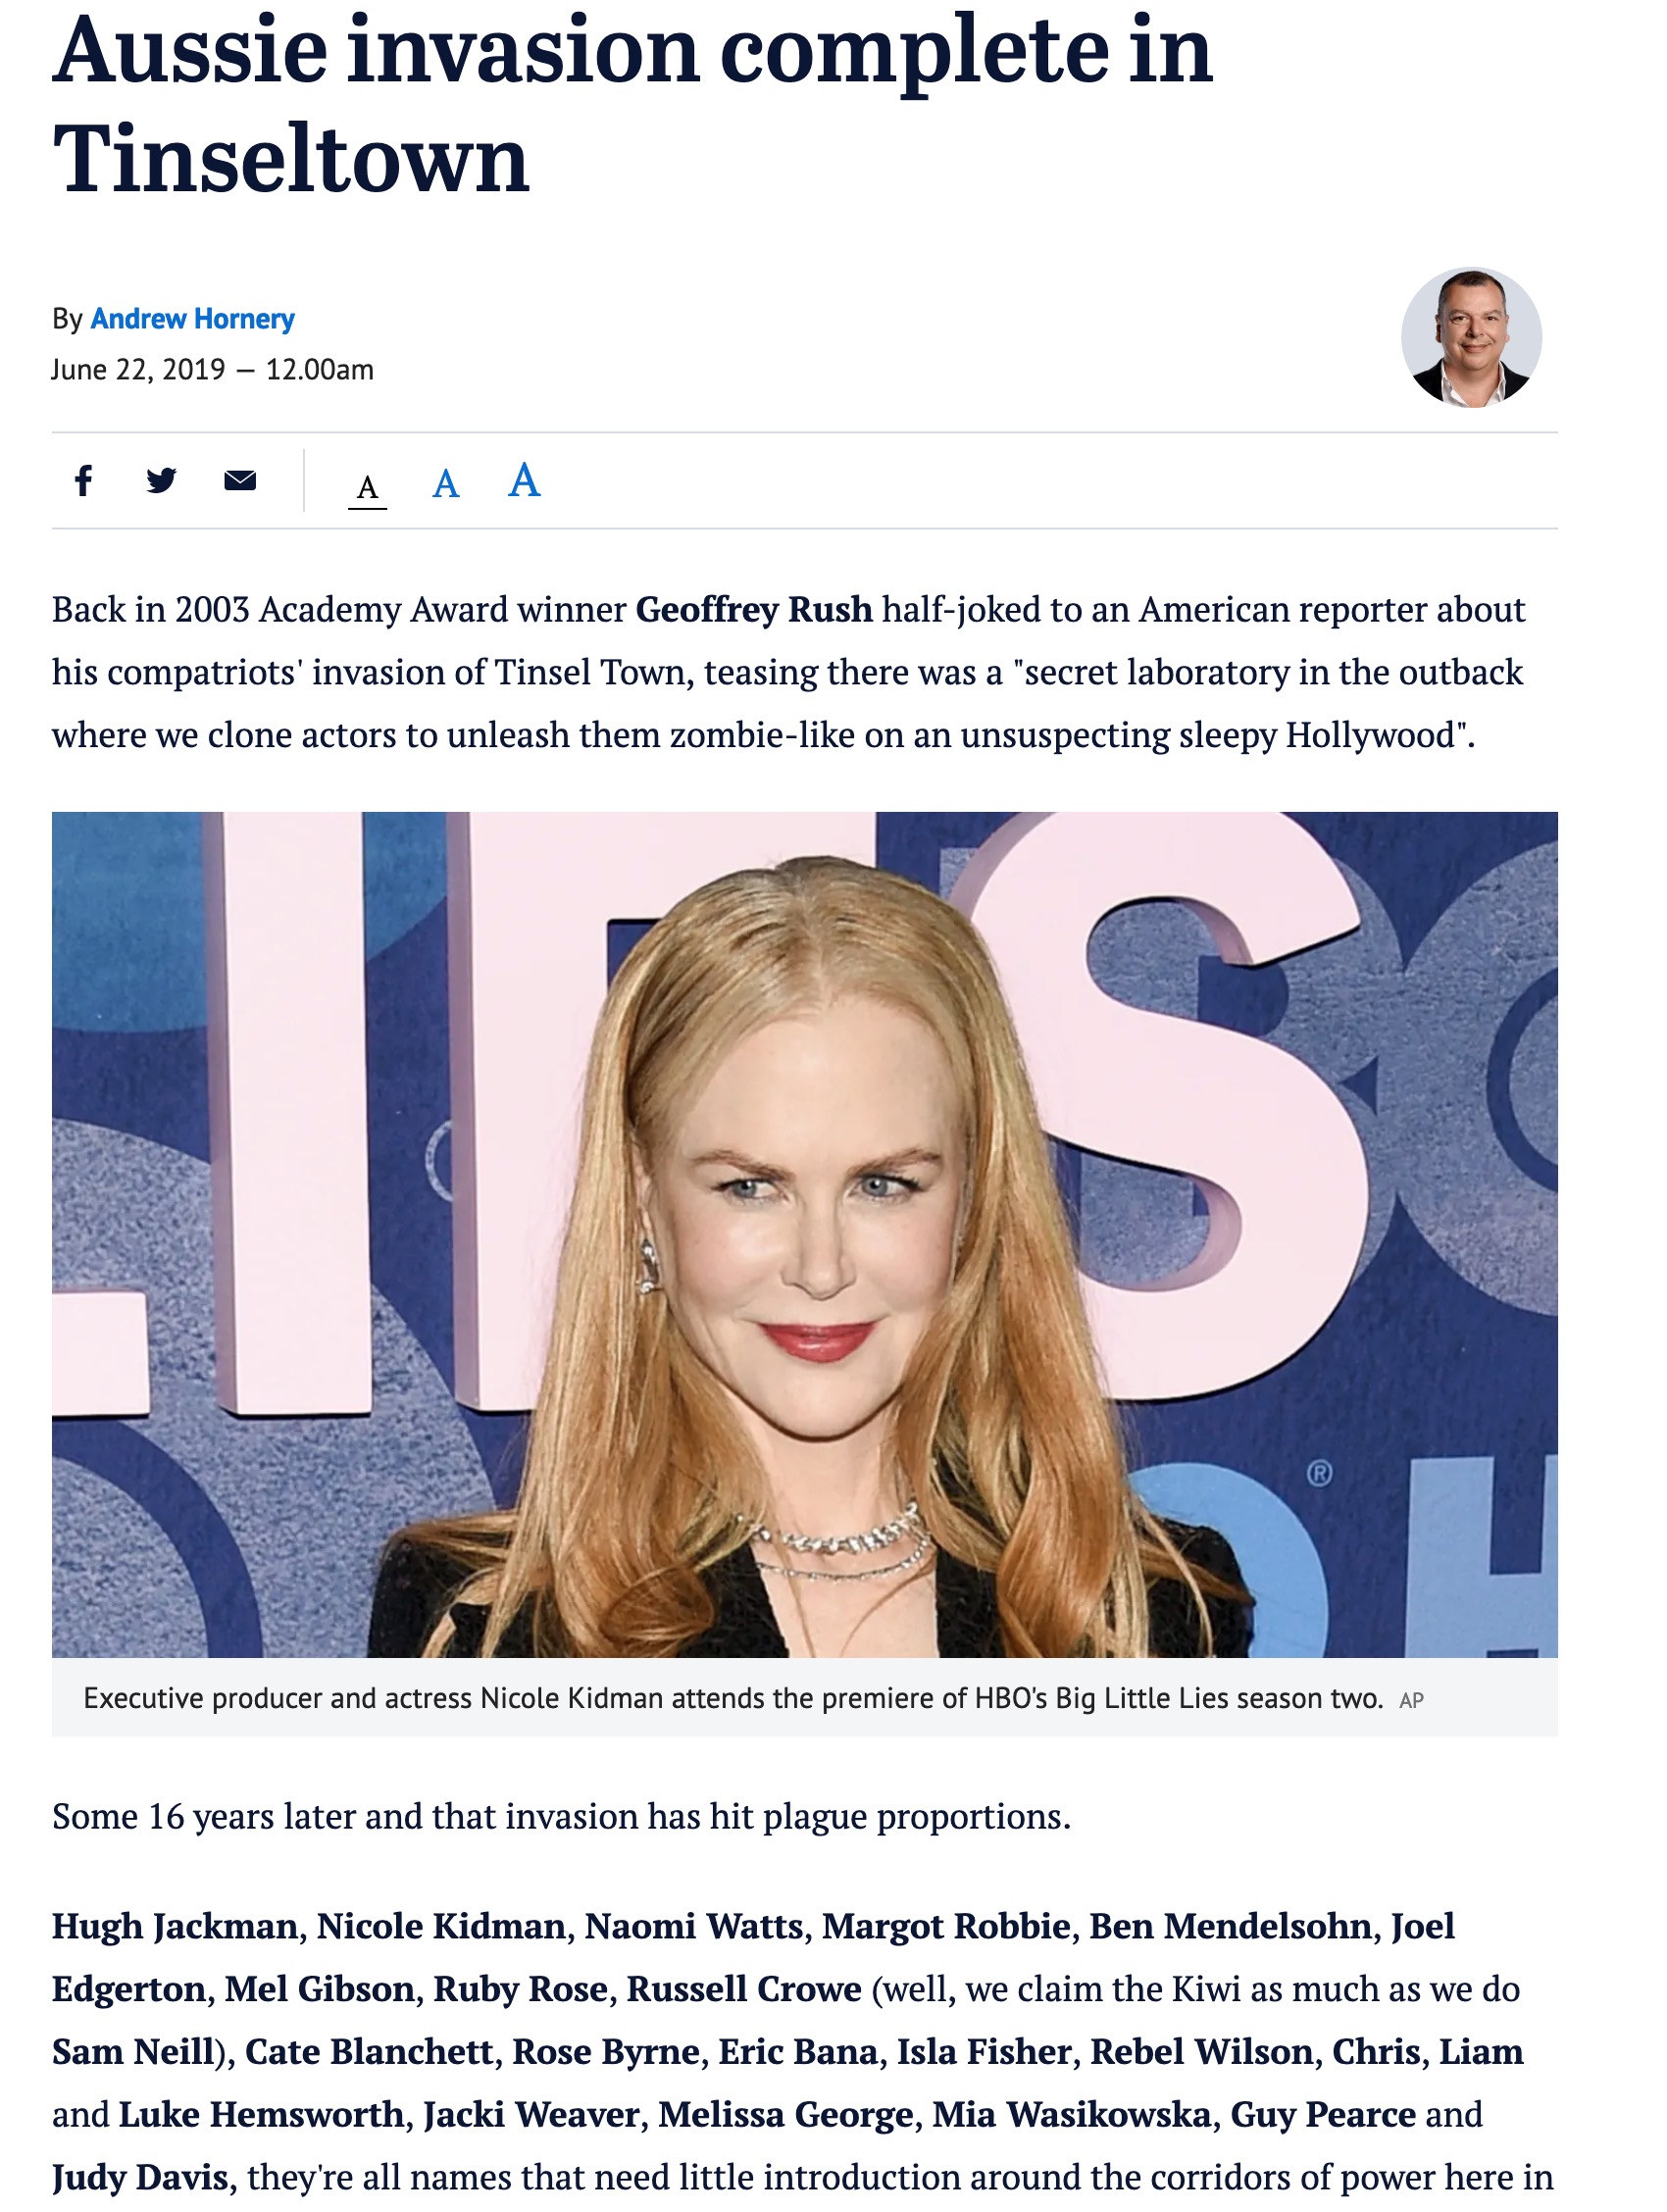Click the bold name Cate Blanchett
The image size is (1667, 2212).
click(x=369, y=2051)
